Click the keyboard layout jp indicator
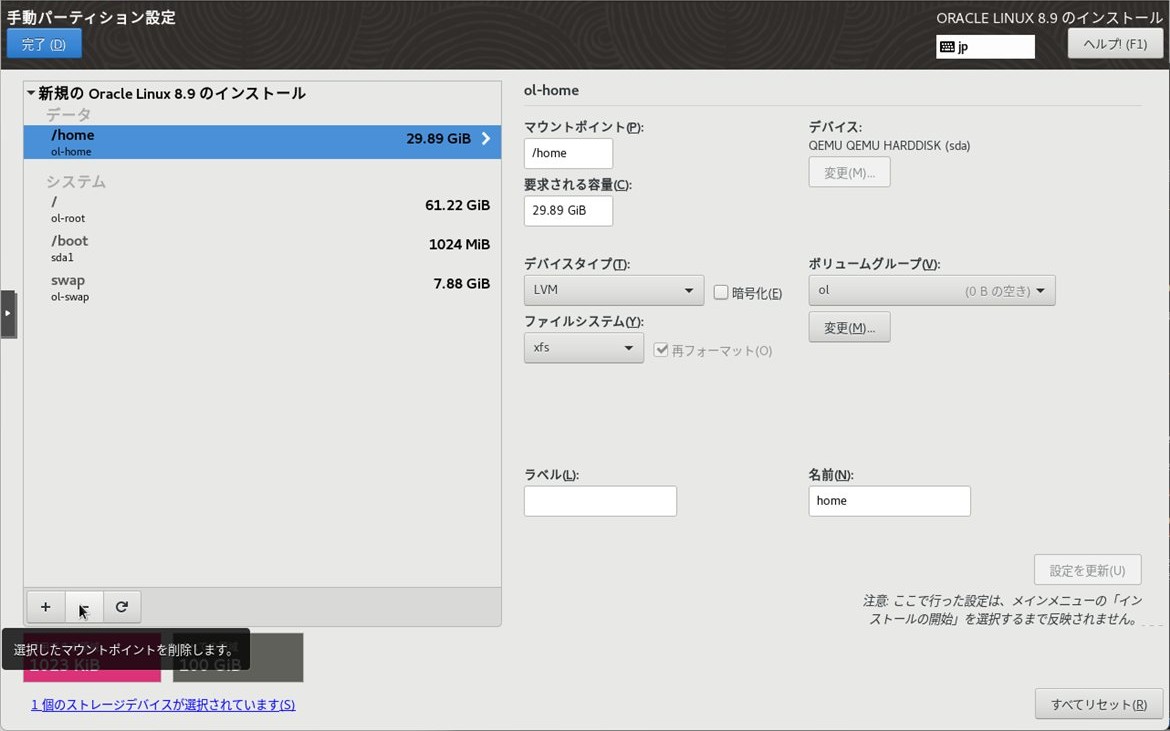 (x=985, y=46)
